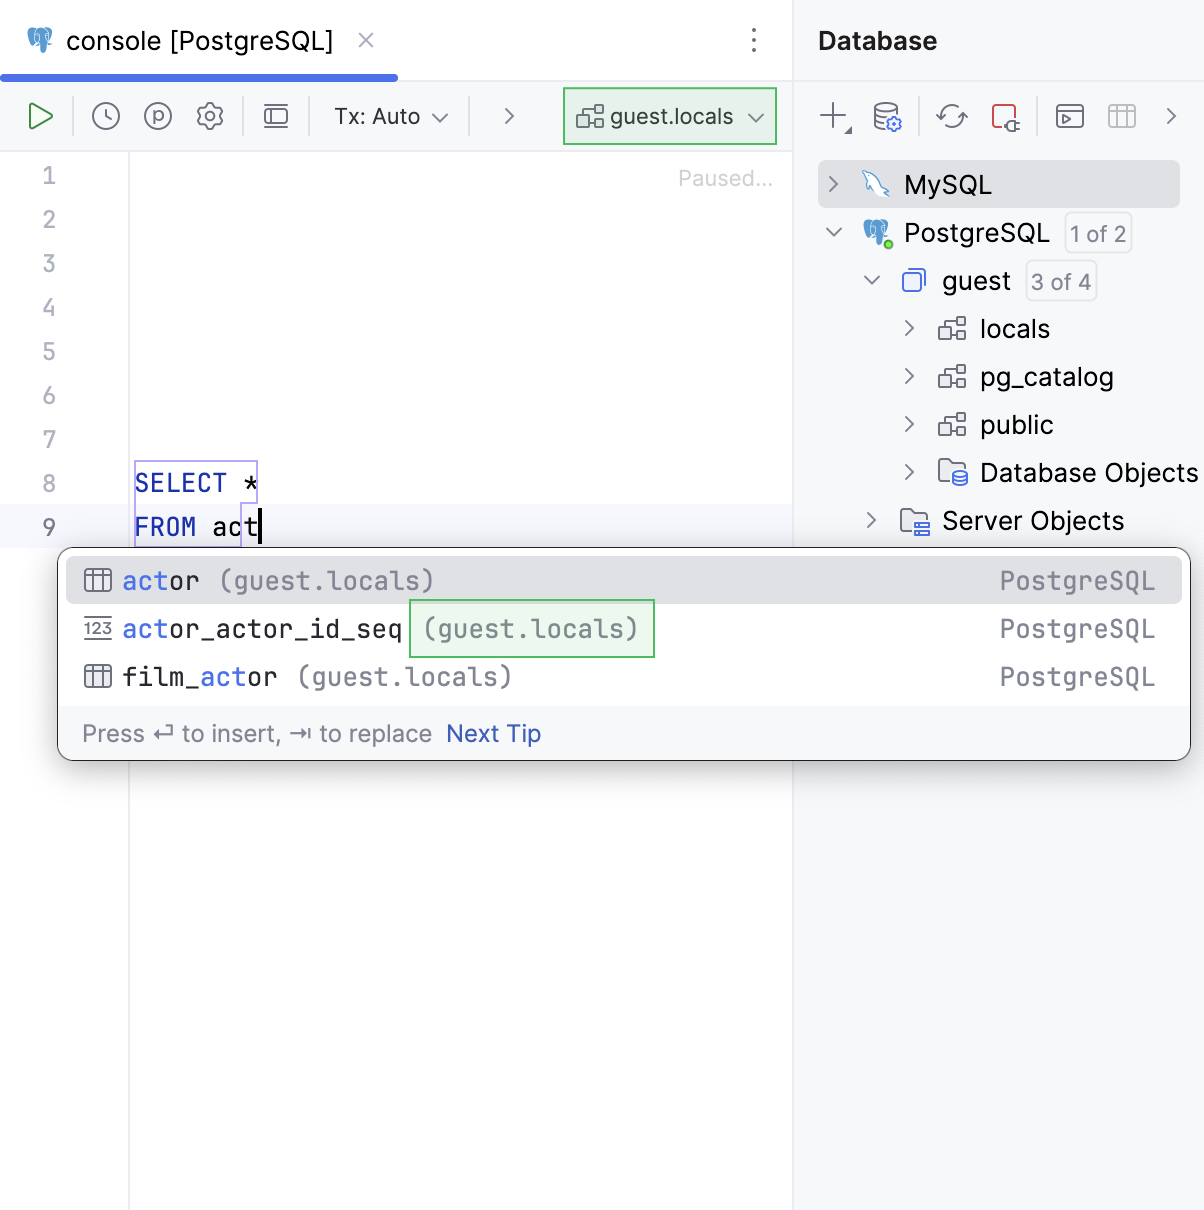Open console settings gear icon
Viewport: 1204px width, 1210px height.
[210, 116]
